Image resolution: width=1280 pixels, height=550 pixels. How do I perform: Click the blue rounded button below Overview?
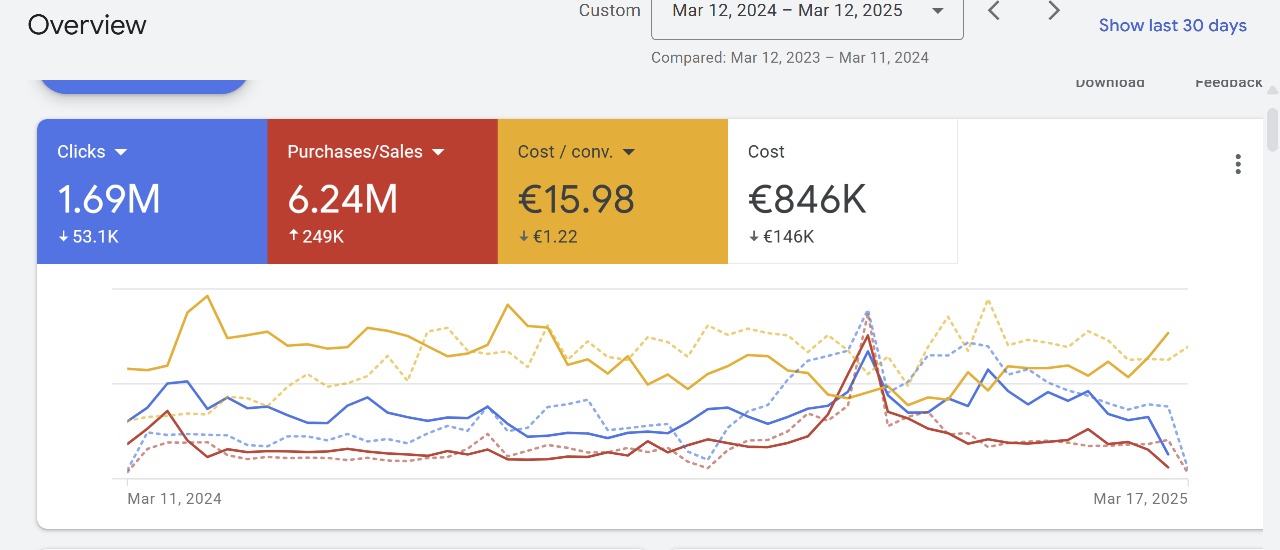click(x=143, y=85)
